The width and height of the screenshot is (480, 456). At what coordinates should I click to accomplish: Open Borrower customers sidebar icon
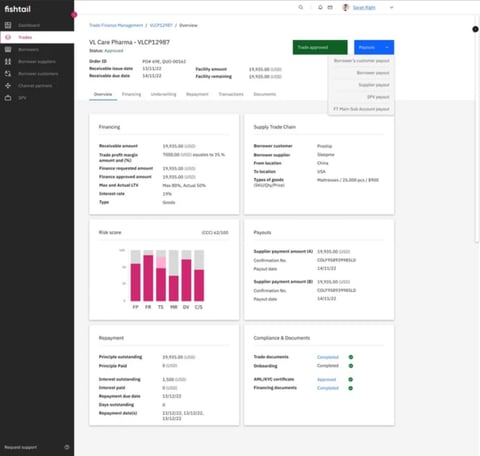(8, 74)
